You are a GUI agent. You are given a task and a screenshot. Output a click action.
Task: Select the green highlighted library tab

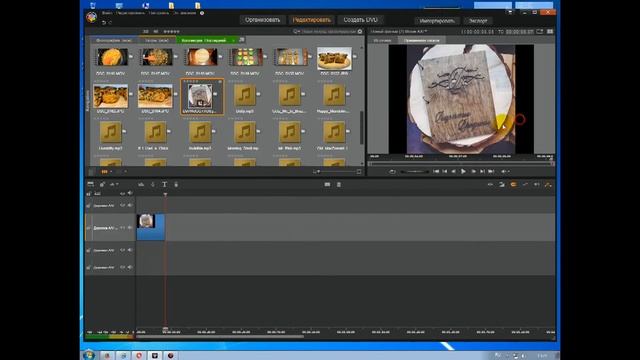(x=204, y=40)
